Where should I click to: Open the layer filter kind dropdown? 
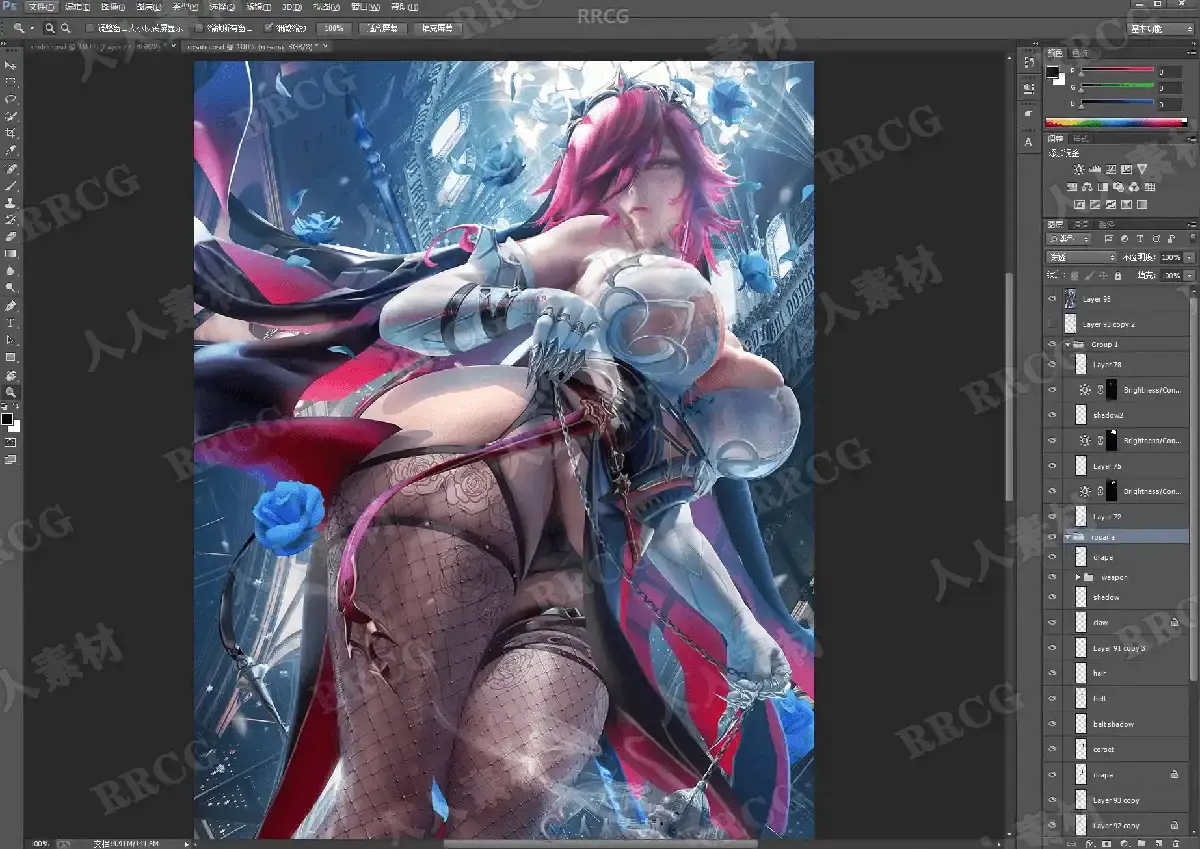tap(1067, 239)
